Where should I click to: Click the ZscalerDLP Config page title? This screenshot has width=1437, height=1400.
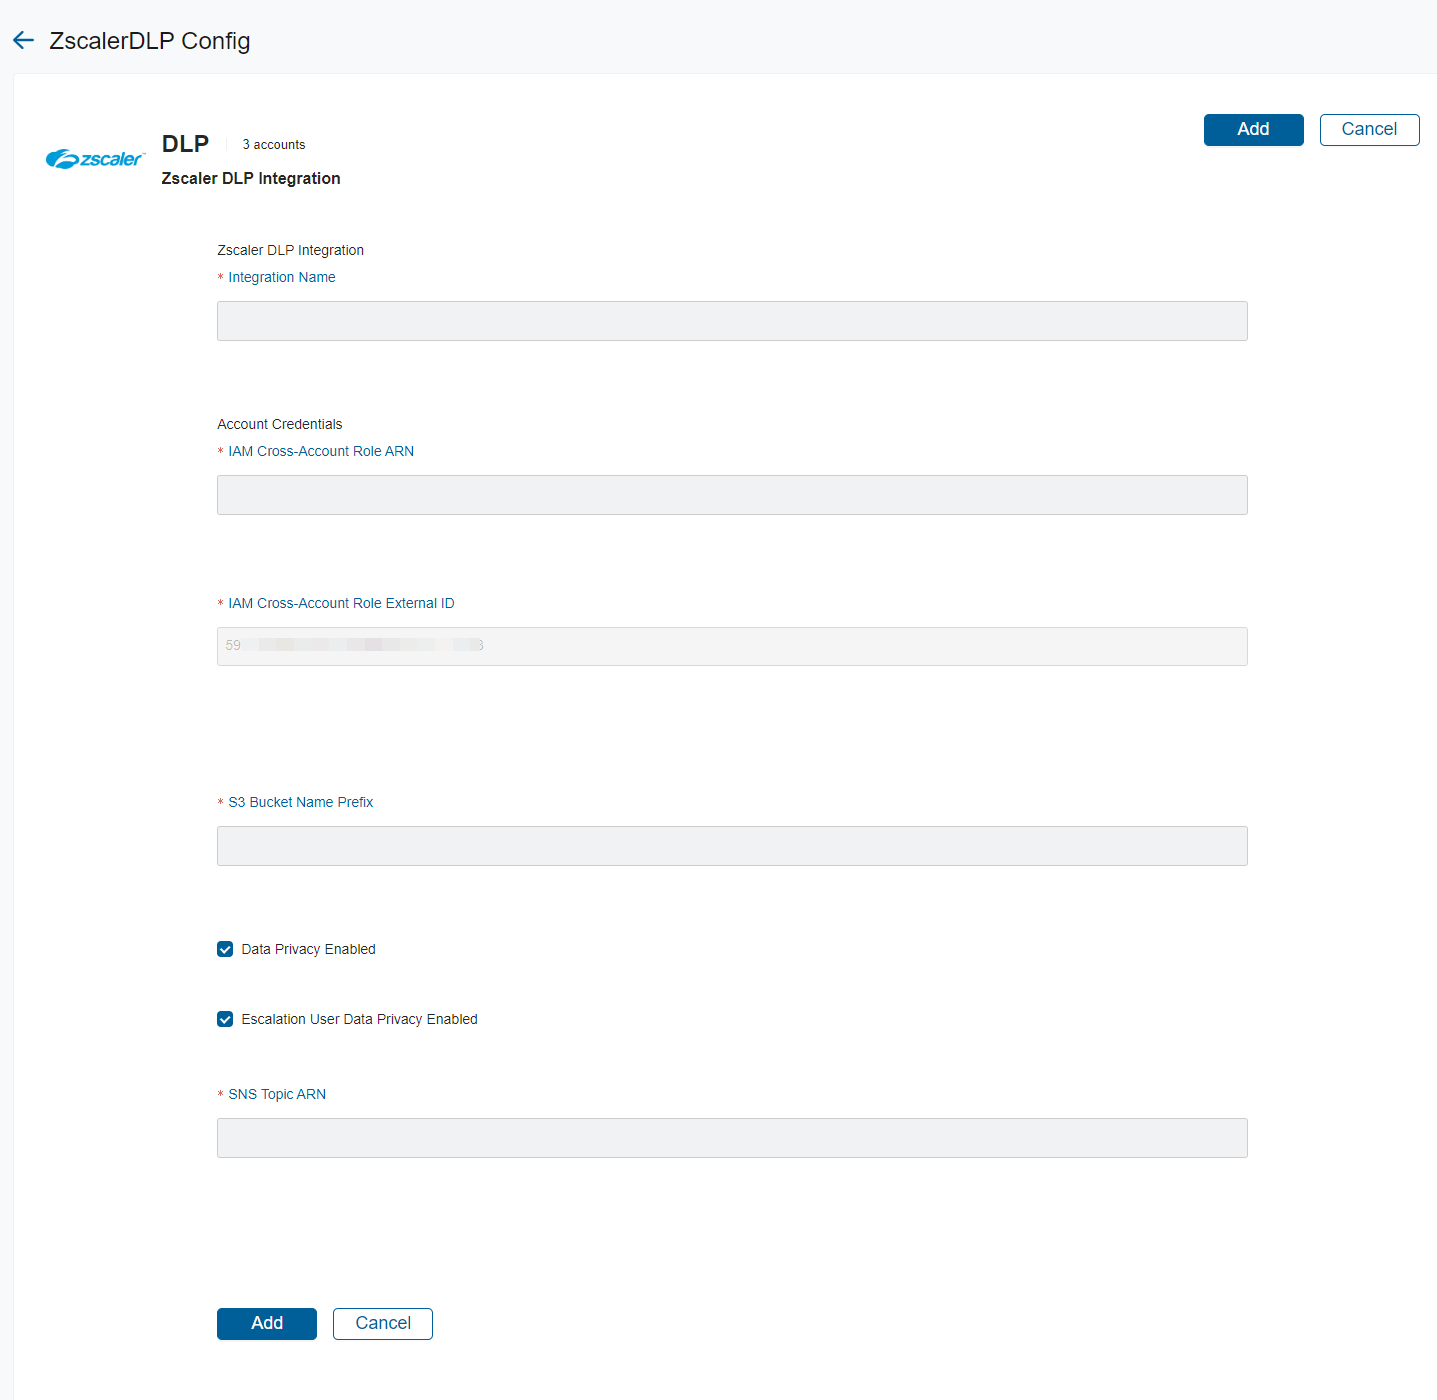coord(149,41)
